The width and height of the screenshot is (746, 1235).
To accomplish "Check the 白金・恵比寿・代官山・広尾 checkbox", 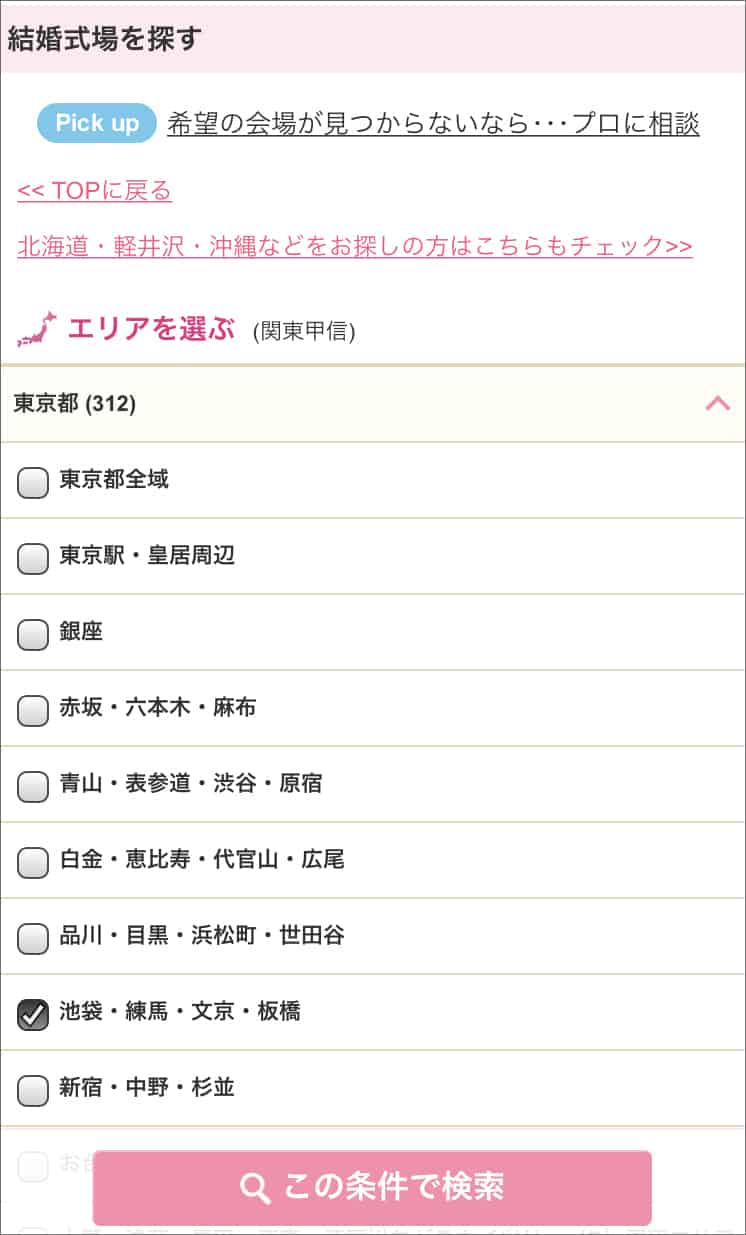I will [33, 863].
